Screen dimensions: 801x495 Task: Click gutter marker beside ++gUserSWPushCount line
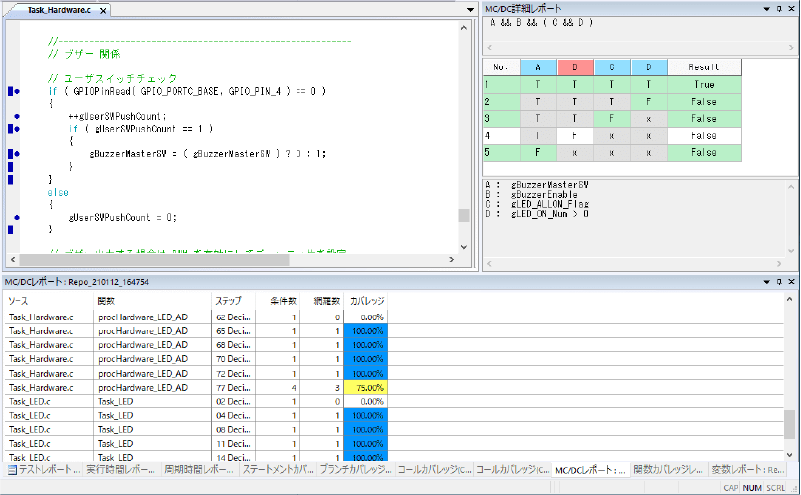18,116
